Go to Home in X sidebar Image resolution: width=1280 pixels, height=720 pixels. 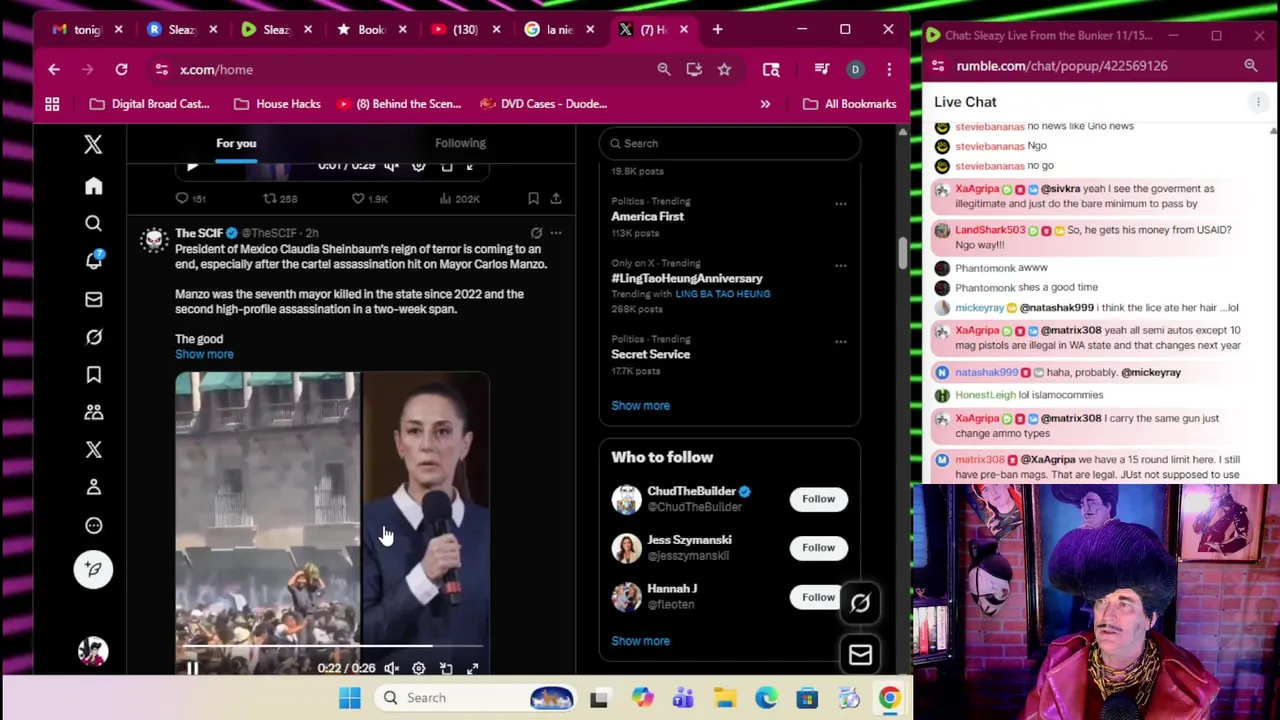click(x=93, y=186)
